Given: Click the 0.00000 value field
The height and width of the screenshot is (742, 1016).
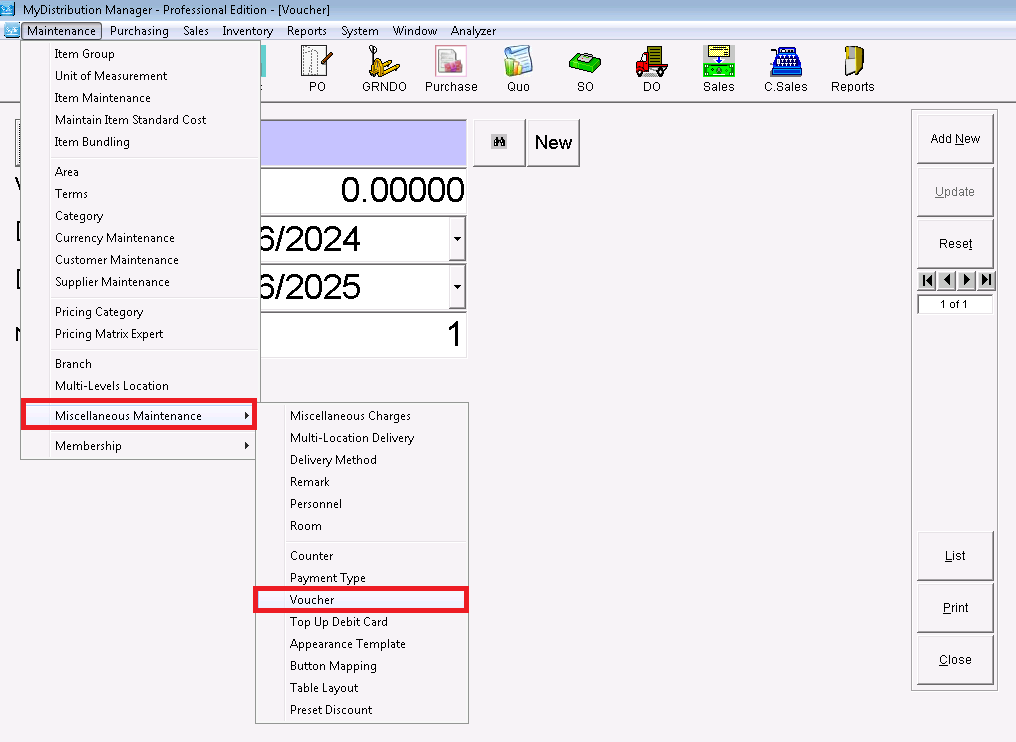Looking at the screenshot, I should coord(363,190).
